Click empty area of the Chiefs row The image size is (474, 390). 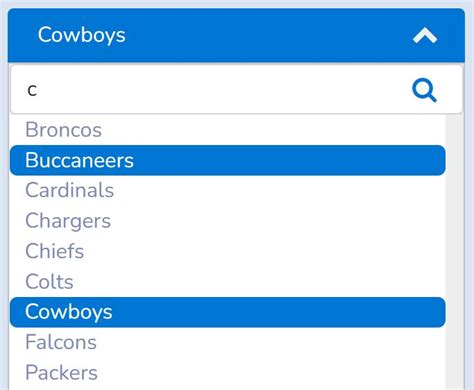coord(263,251)
